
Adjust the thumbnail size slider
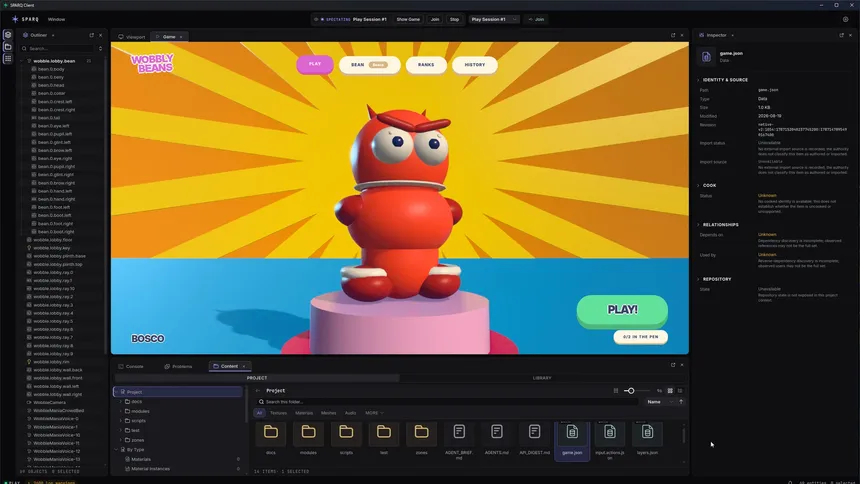[x=631, y=391]
